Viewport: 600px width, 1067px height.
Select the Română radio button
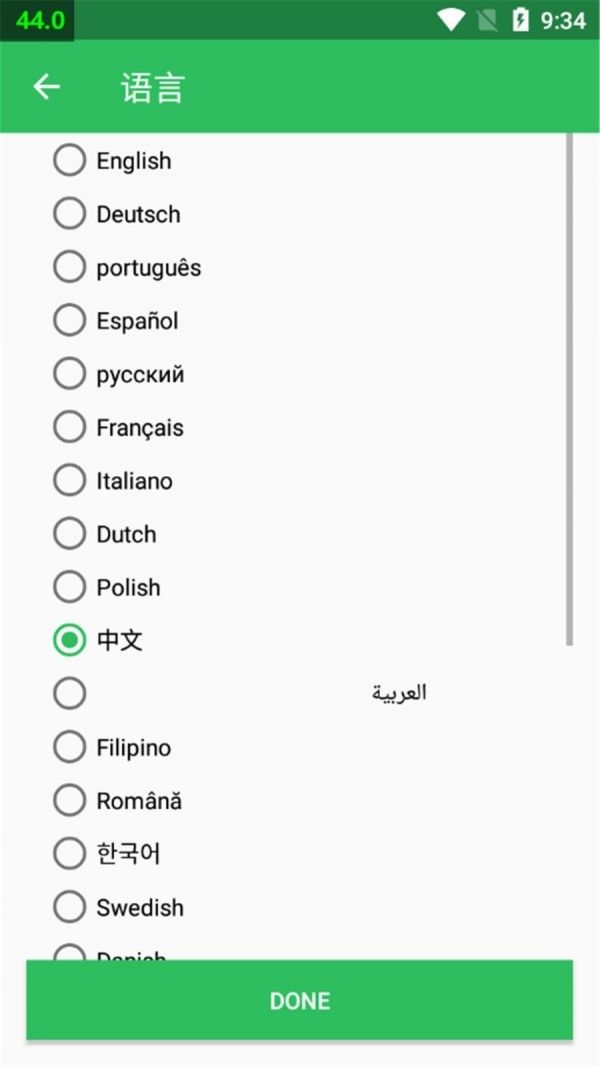point(69,800)
